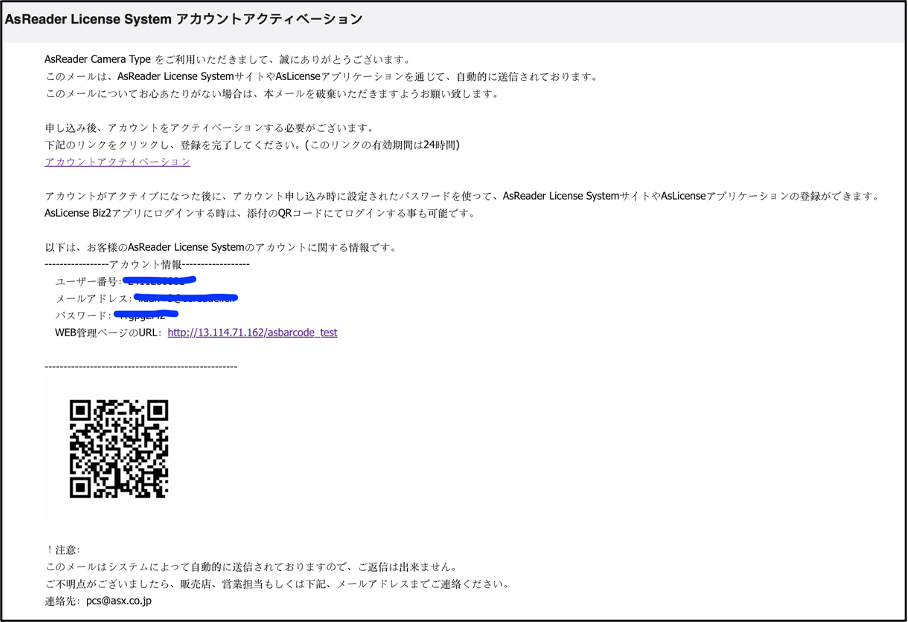Select the redacted パスワード password value
908x622 pixels.
coord(146,313)
